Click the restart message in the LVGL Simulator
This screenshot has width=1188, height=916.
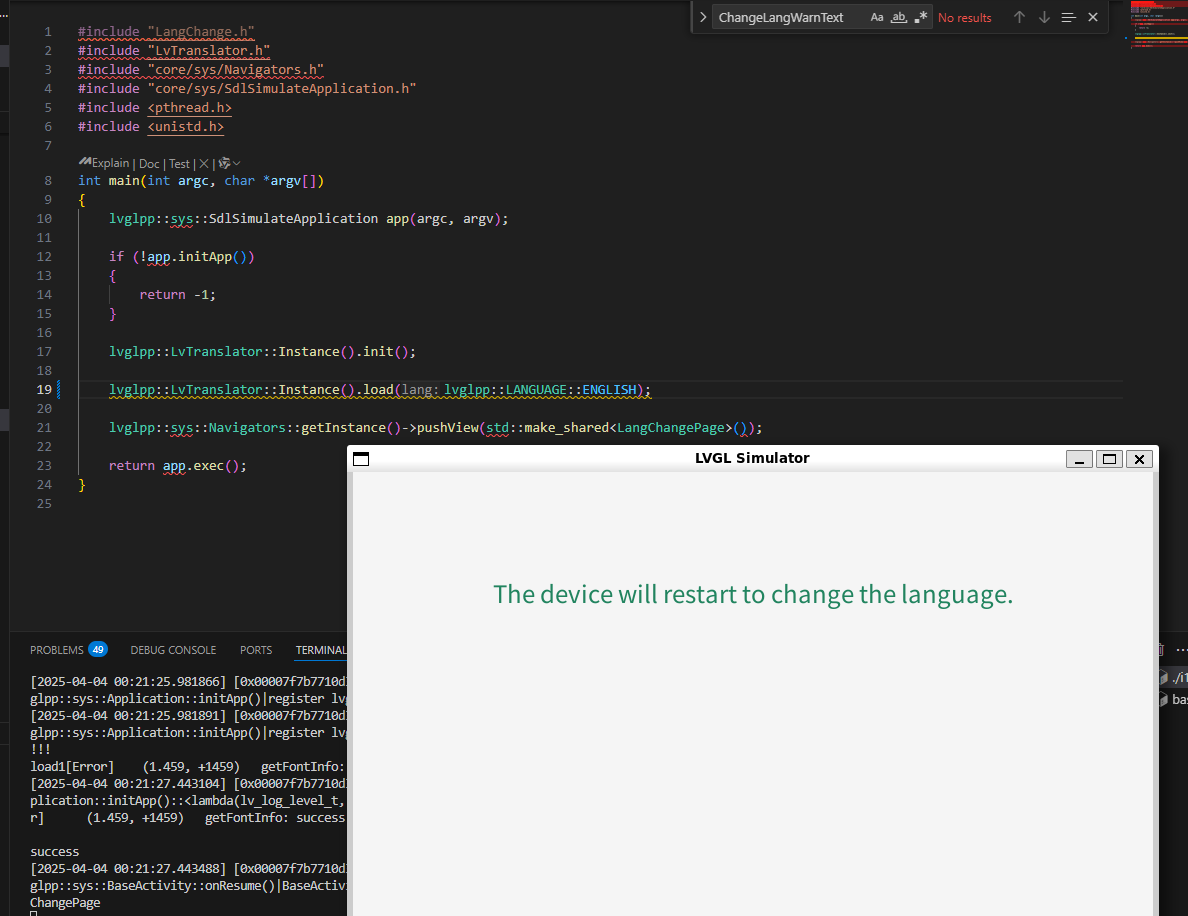click(x=753, y=595)
